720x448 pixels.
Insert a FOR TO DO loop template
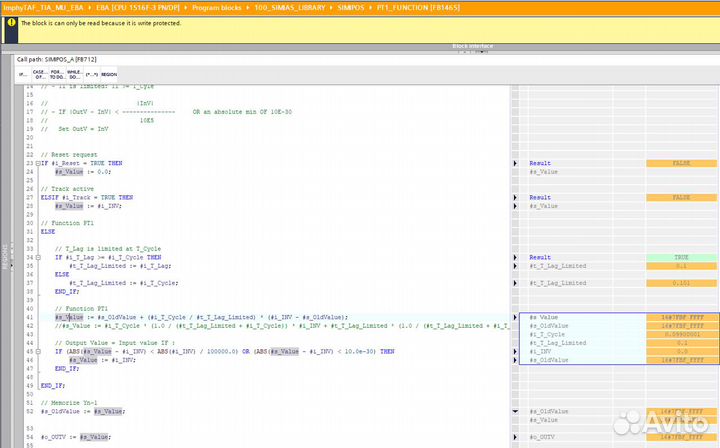[x=56, y=74]
